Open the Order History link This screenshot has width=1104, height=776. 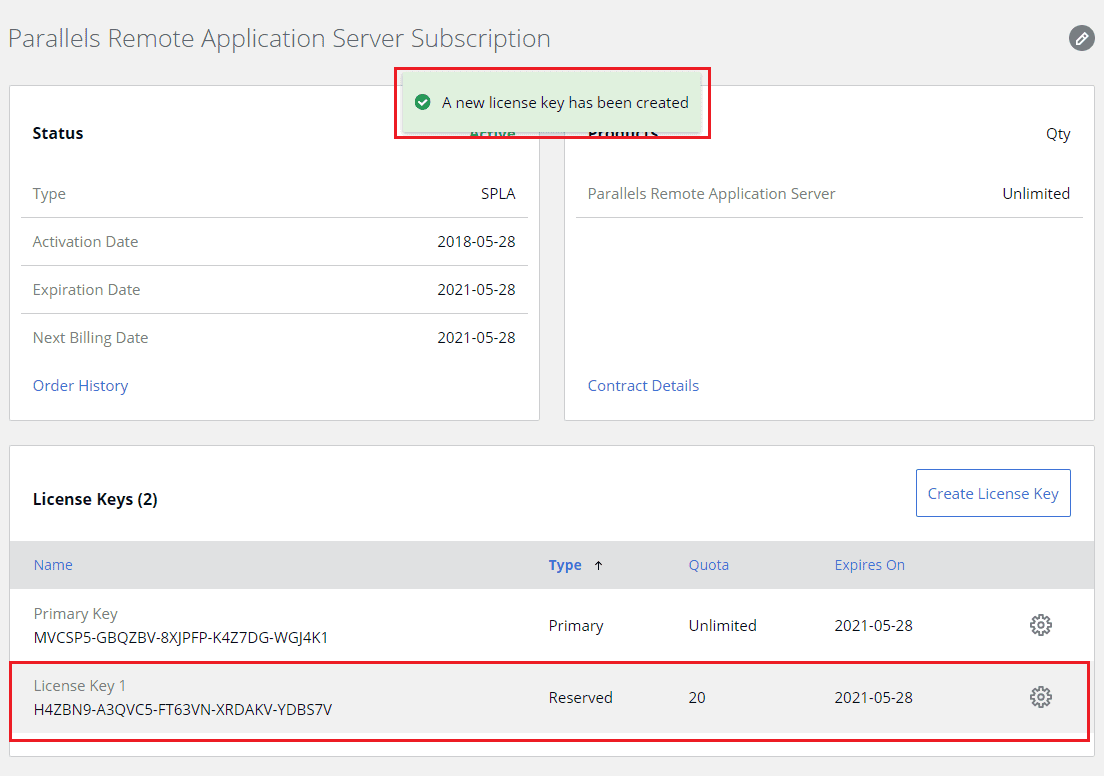(x=80, y=386)
